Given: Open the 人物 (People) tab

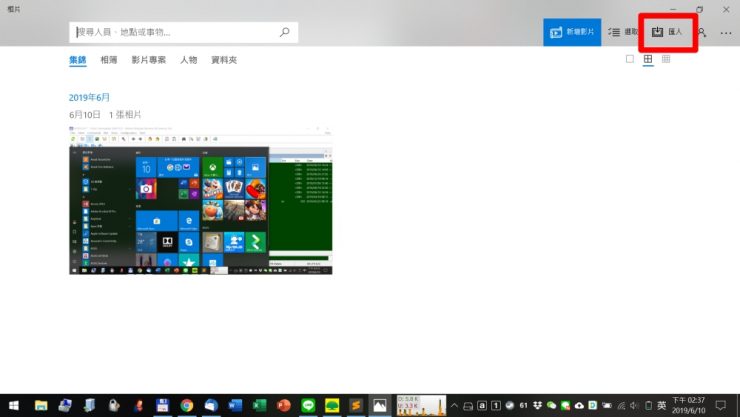Looking at the screenshot, I should click(188, 60).
